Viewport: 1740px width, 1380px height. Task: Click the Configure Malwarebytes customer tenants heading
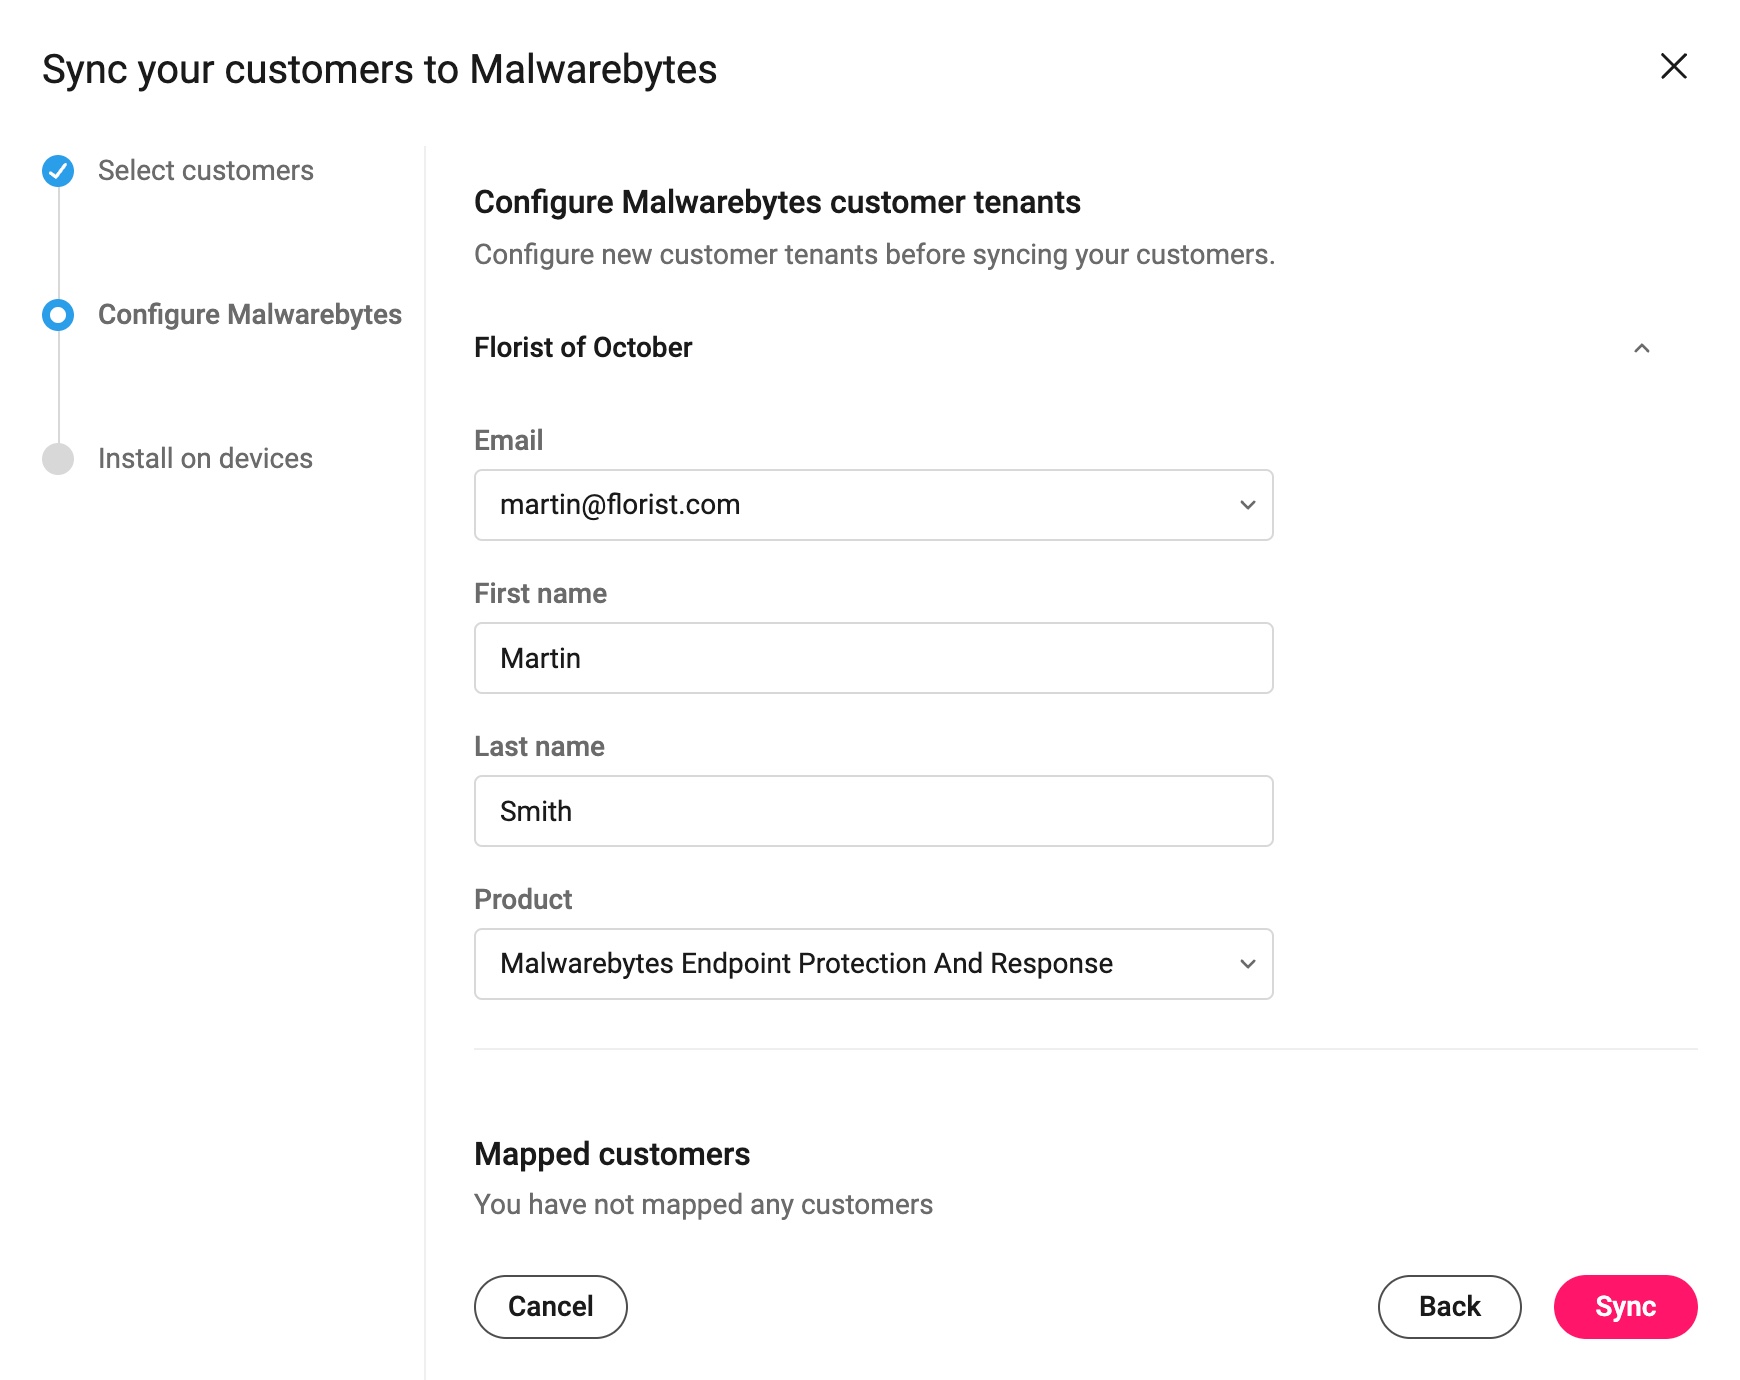[x=777, y=202]
